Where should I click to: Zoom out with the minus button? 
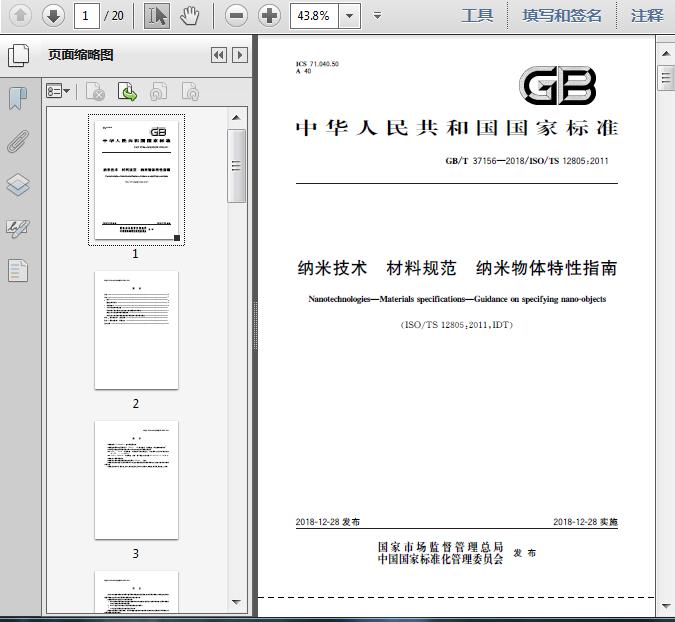[x=236, y=15]
